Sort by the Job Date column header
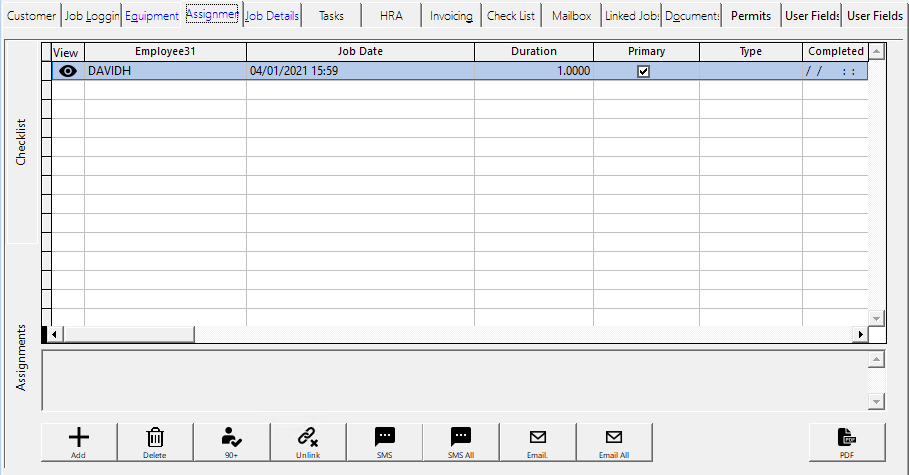909x475 pixels. tap(360, 51)
